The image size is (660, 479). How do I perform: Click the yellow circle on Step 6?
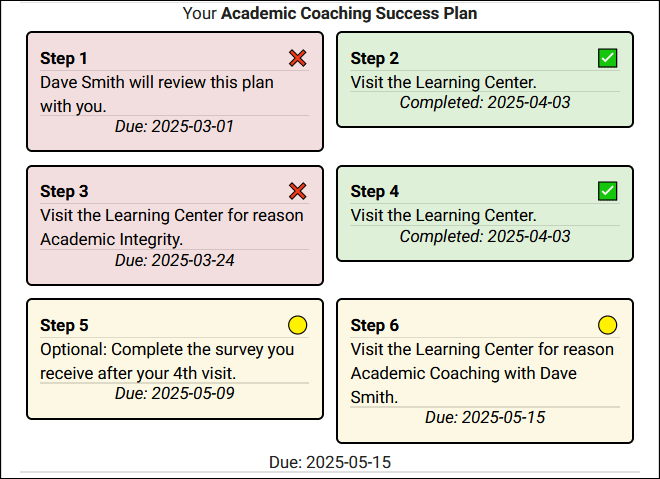point(607,325)
